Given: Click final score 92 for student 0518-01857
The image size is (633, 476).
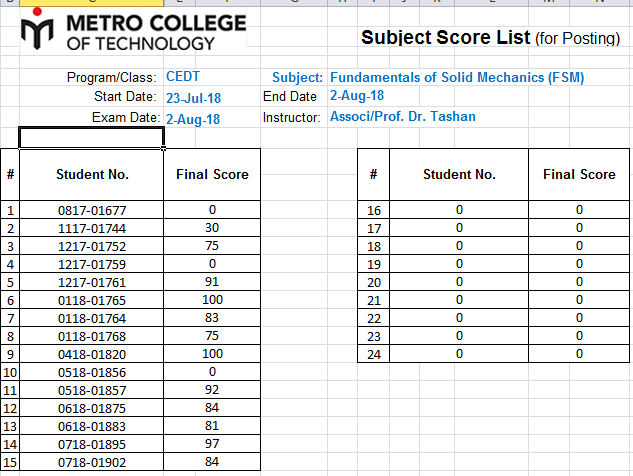Looking at the screenshot, I should coord(212,390).
